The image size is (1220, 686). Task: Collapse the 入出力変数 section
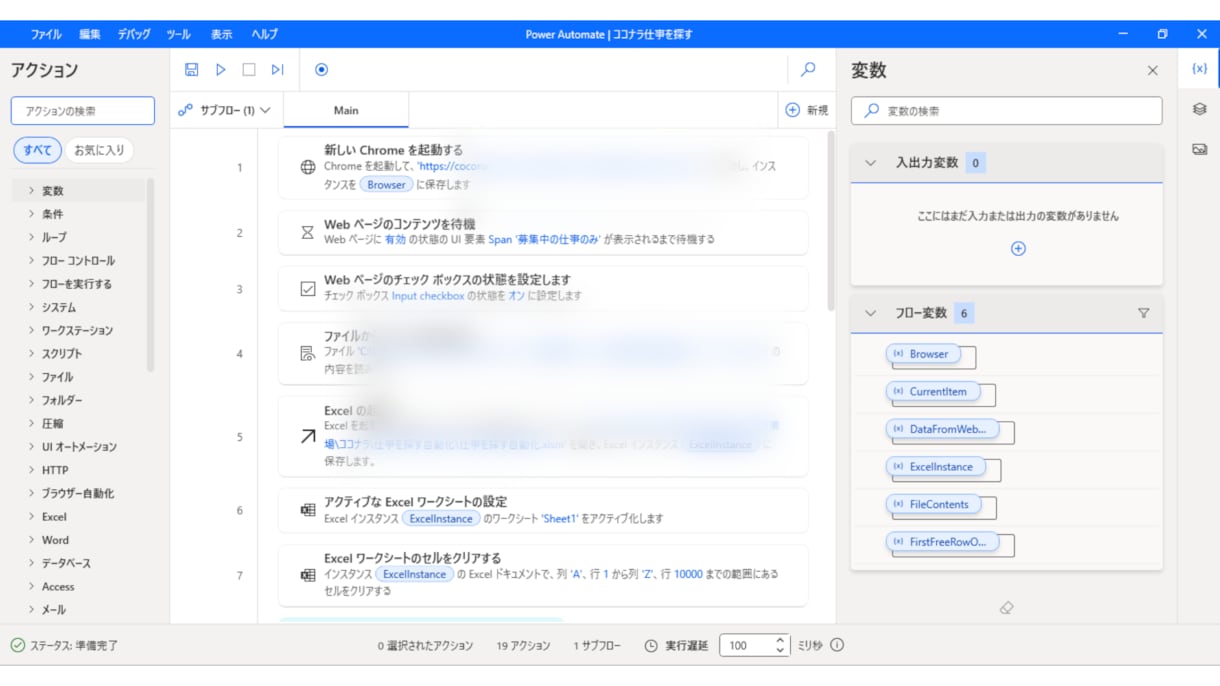tap(870, 163)
